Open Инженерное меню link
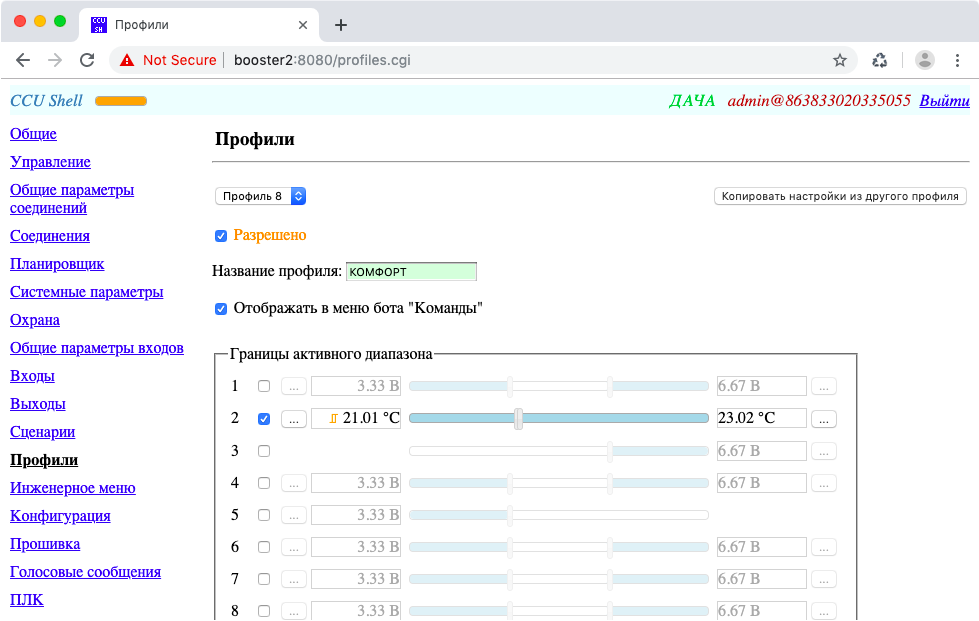 (x=72, y=488)
